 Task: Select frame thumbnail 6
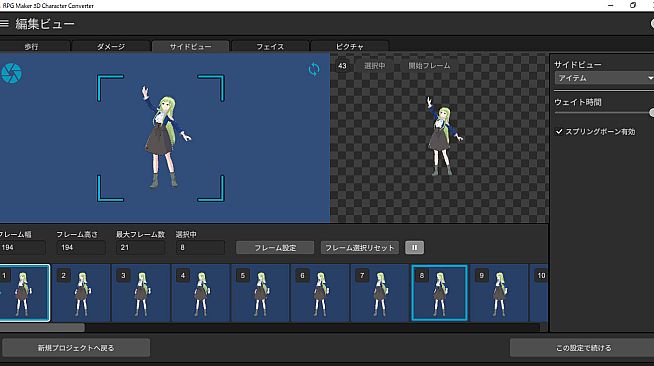click(320, 293)
